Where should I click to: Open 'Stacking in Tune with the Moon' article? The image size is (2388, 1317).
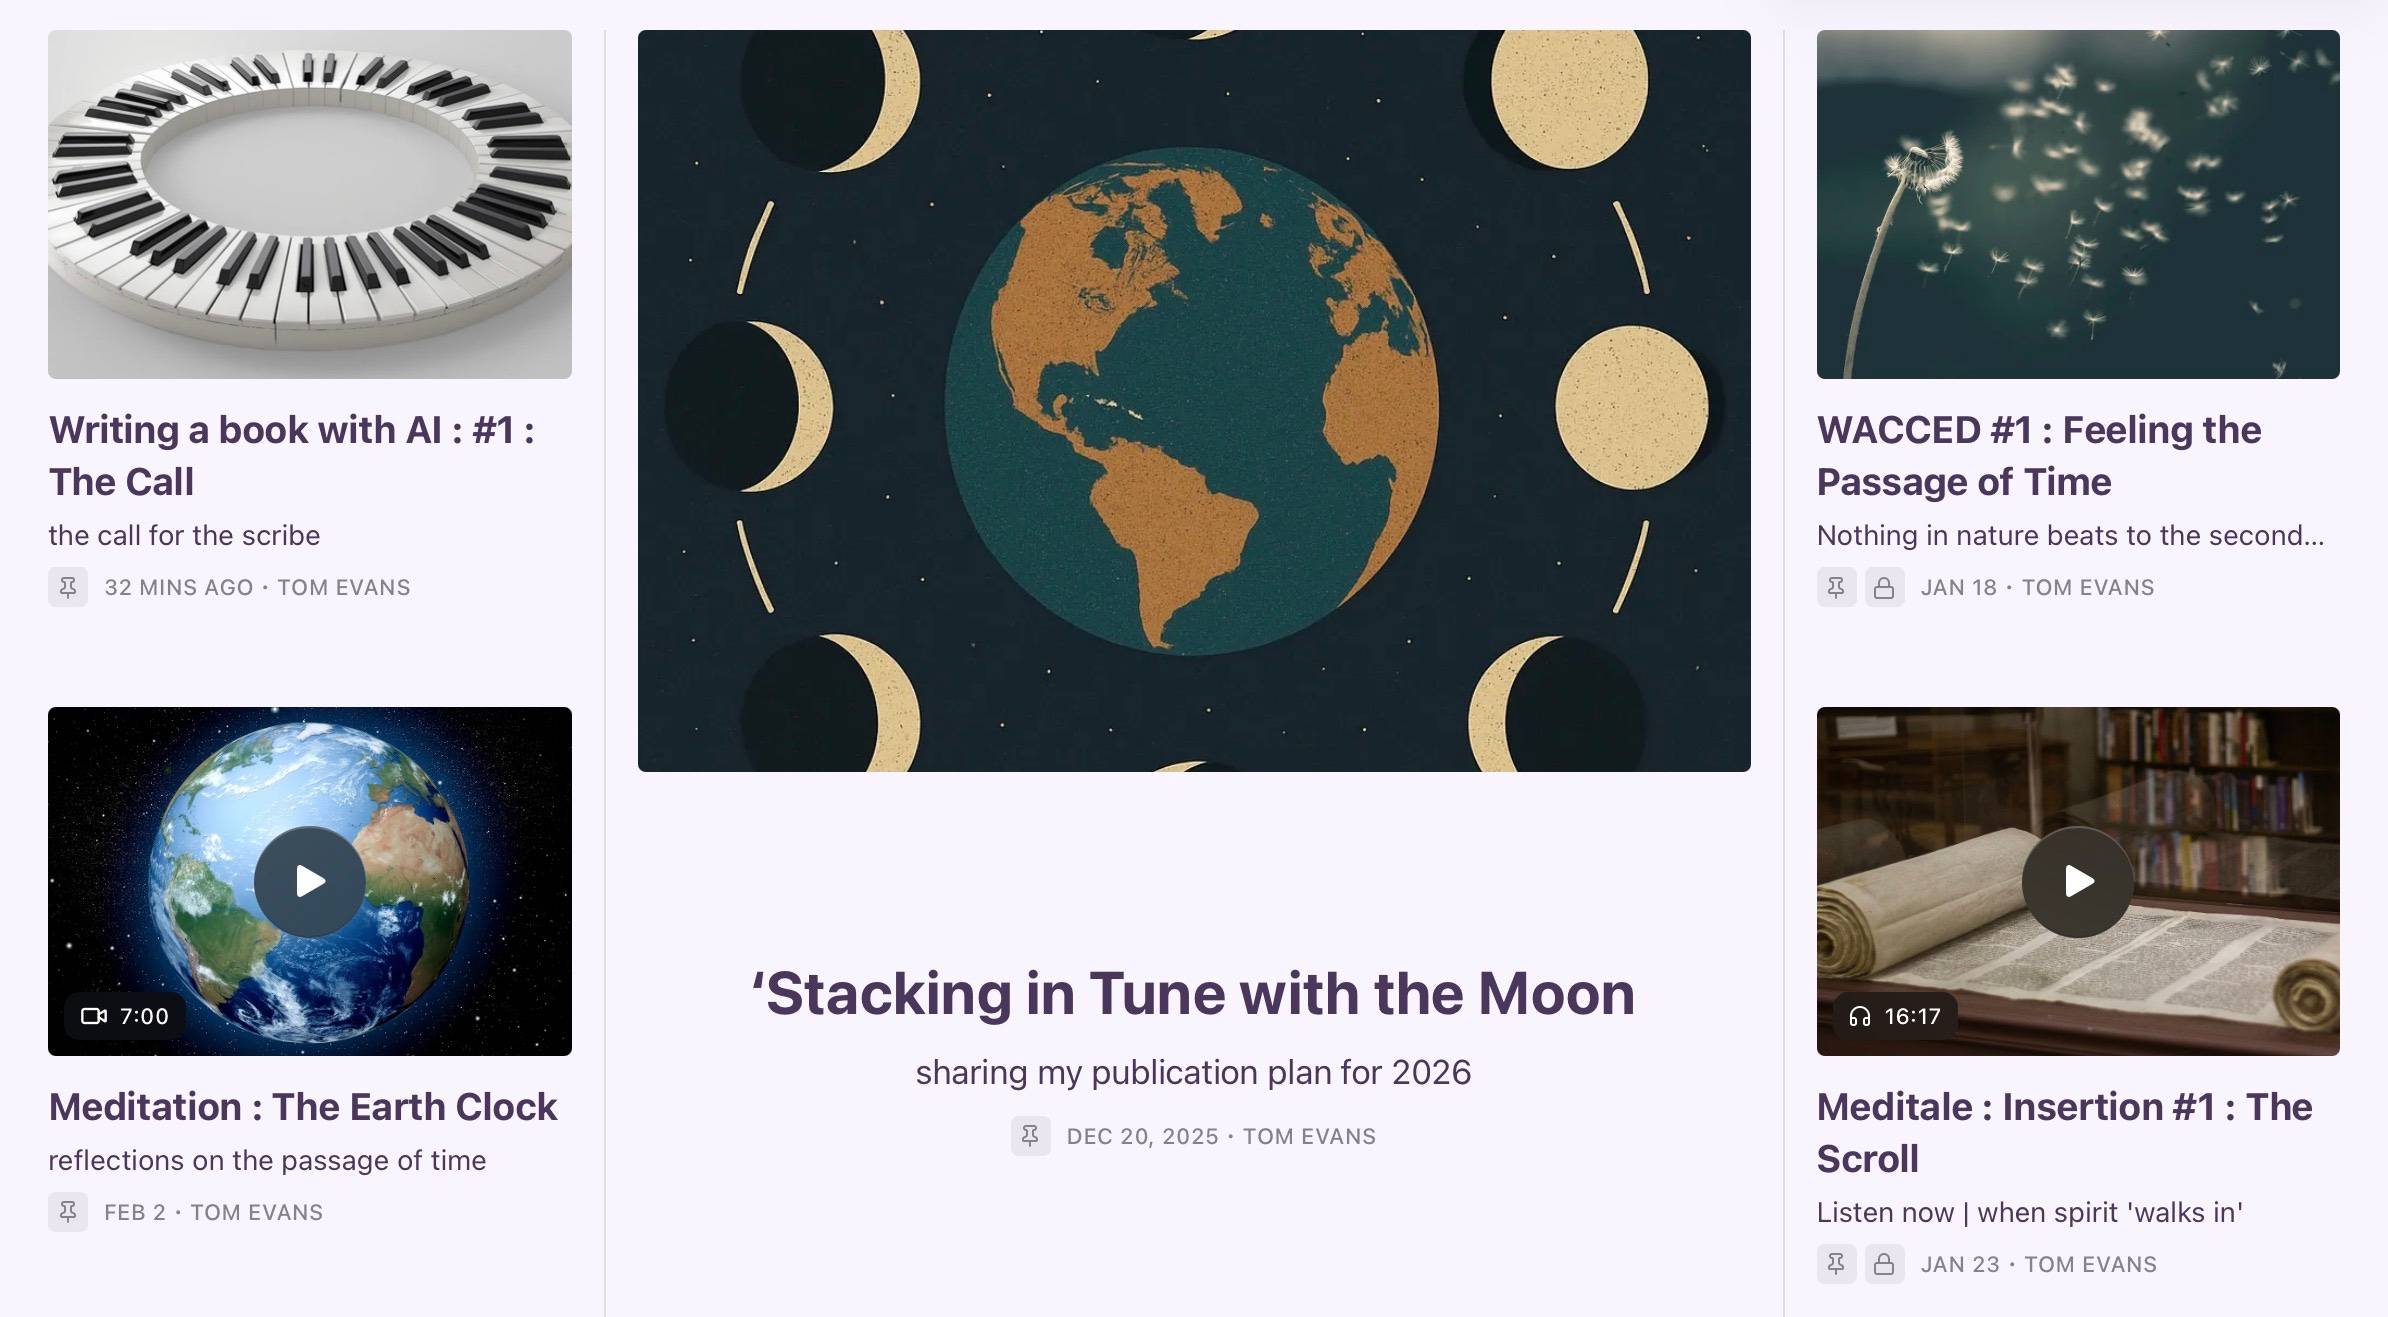(1193, 994)
